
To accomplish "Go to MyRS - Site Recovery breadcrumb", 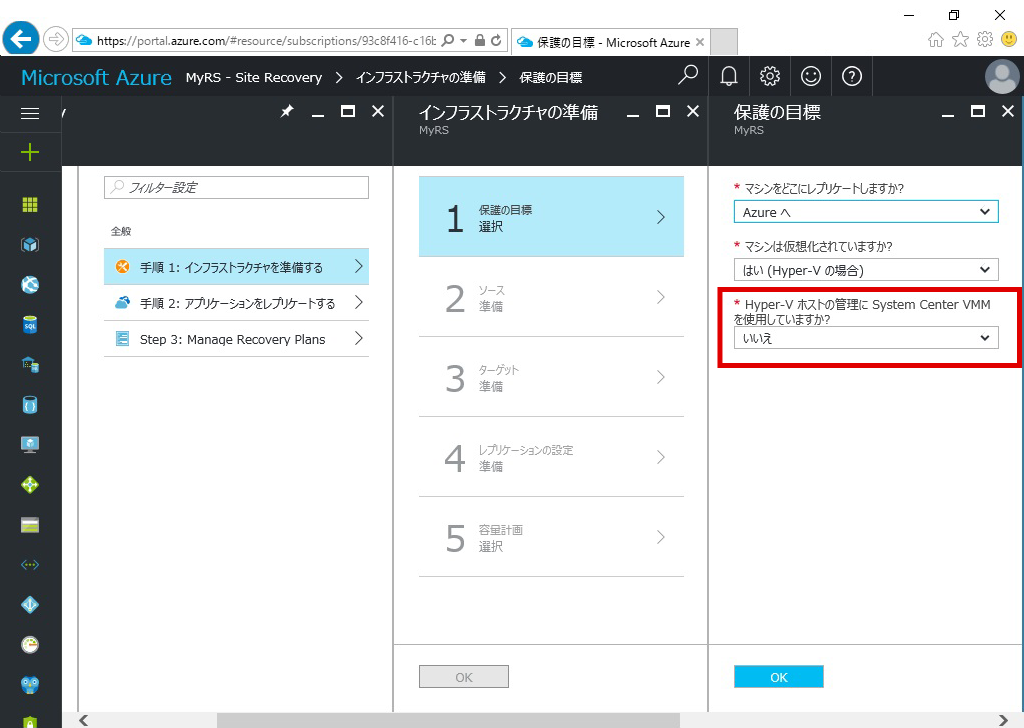I will tap(253, 77).
